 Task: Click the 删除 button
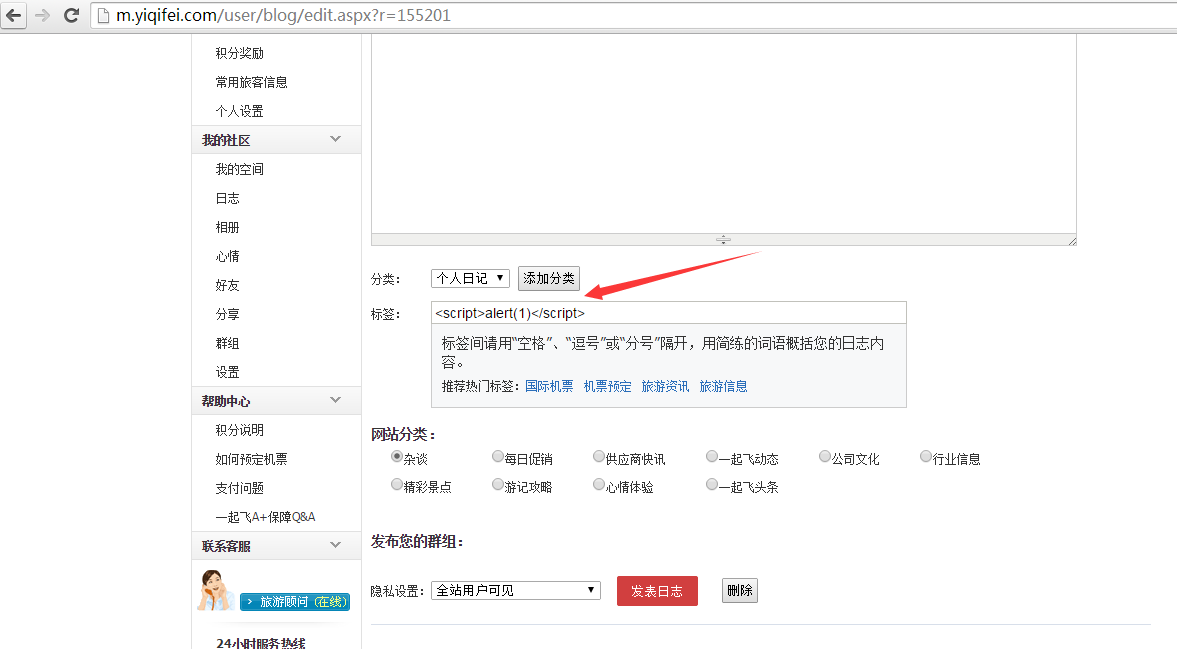coord(739,590)
